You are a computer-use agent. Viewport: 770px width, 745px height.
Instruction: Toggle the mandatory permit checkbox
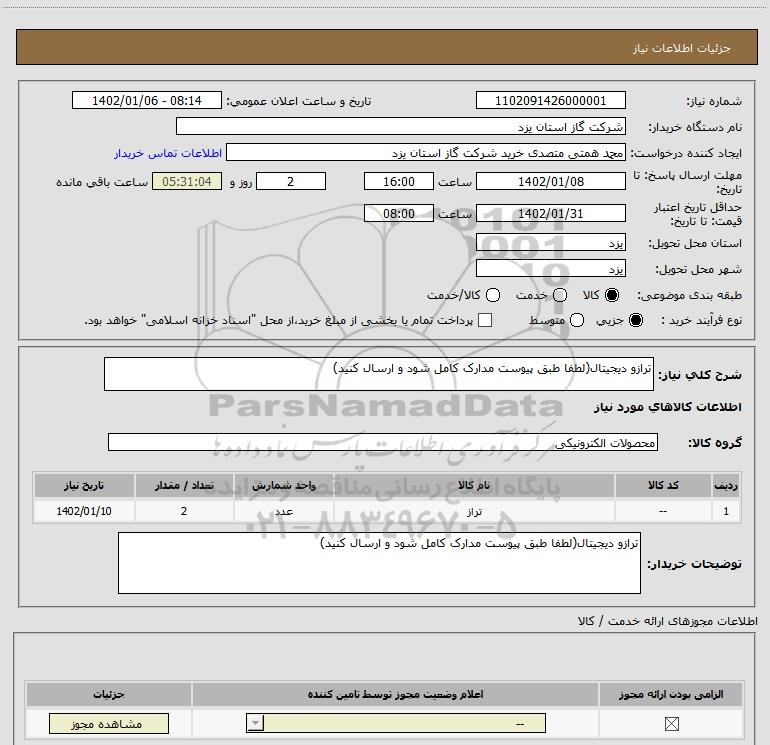671,723
